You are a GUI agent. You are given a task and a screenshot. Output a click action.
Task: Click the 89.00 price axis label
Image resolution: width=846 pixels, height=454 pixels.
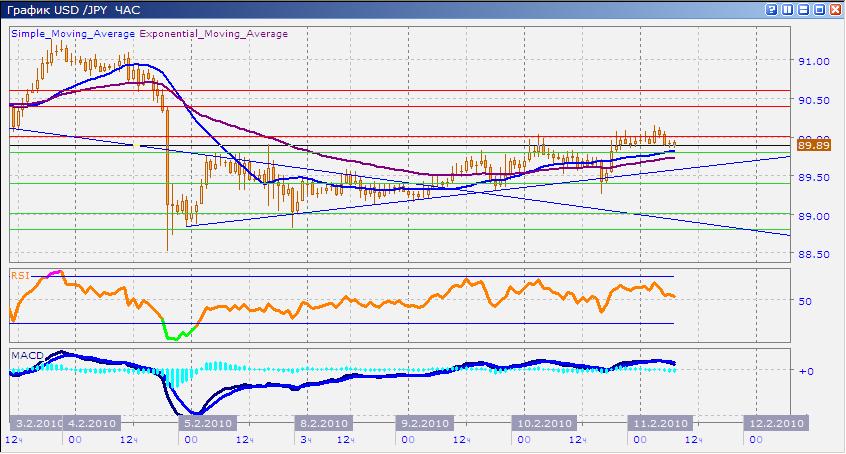(814, 216)
